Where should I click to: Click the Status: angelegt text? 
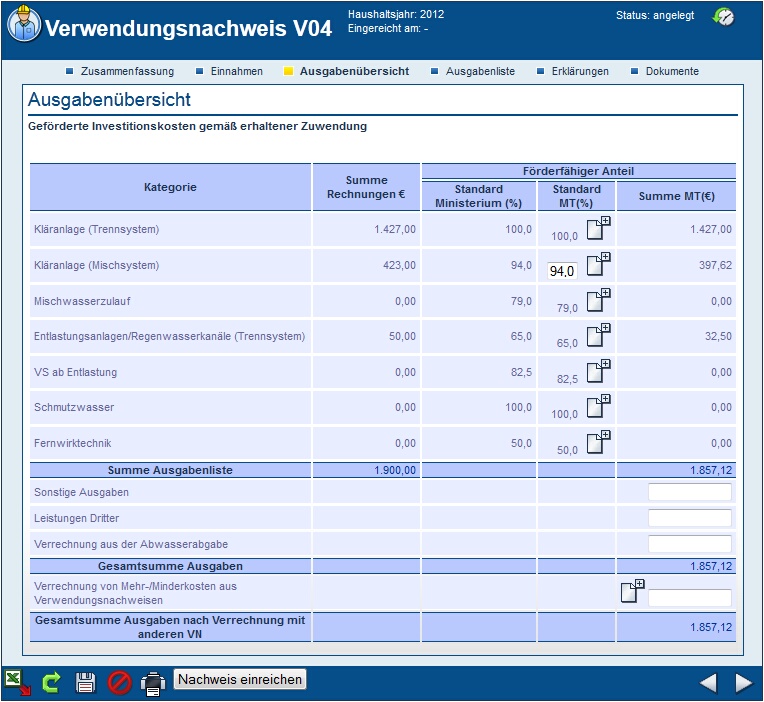(x=655, y=16)
